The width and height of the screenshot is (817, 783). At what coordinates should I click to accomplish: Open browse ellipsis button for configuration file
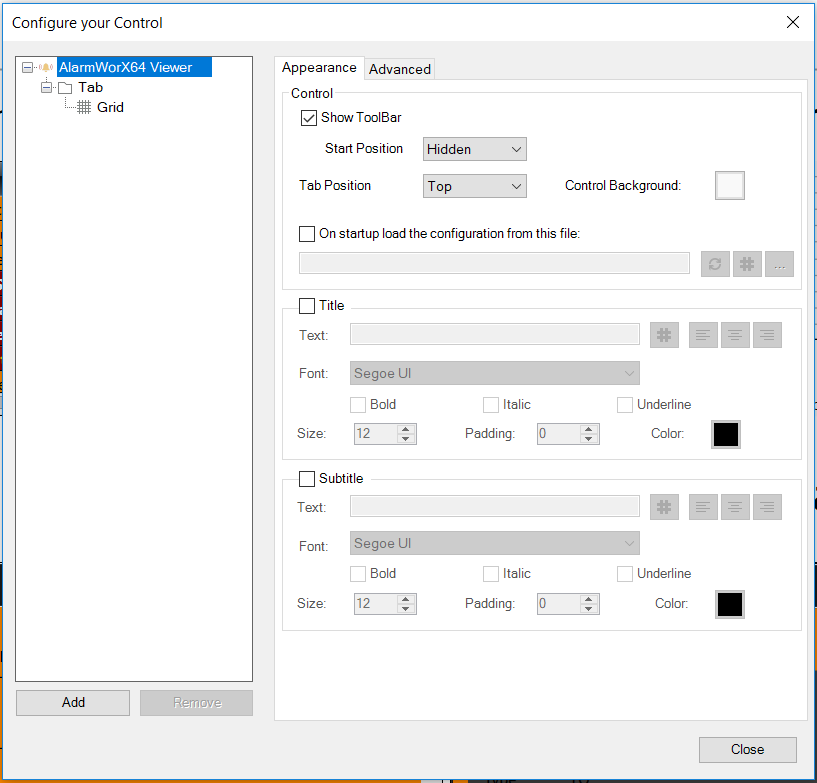pyautogui.click(x=779, y=264)
